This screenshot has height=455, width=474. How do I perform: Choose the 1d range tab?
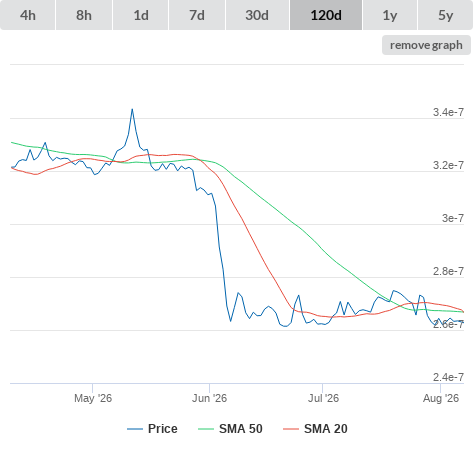click(x=141, y=15)
